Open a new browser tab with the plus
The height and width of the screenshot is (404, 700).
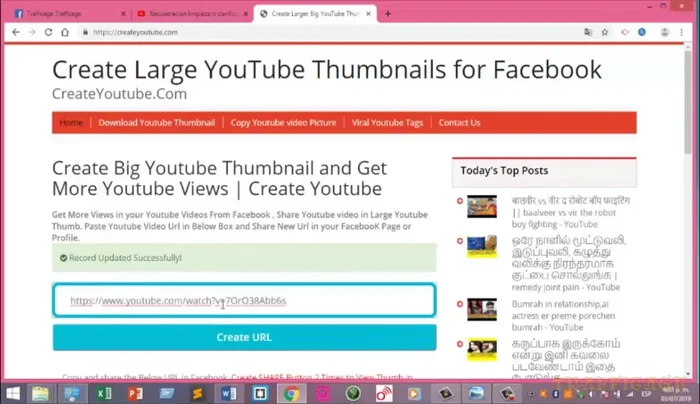[x=388, y=14]
